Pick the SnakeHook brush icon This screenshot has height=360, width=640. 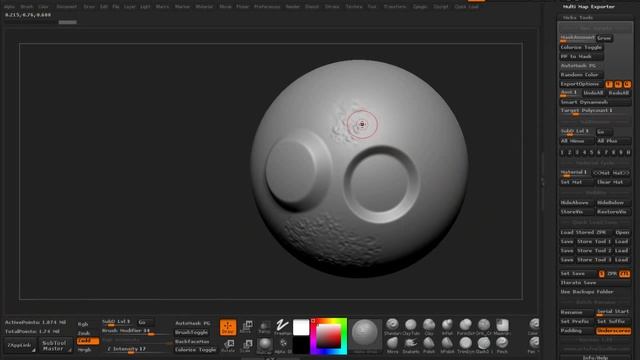(x=411, y=345)
